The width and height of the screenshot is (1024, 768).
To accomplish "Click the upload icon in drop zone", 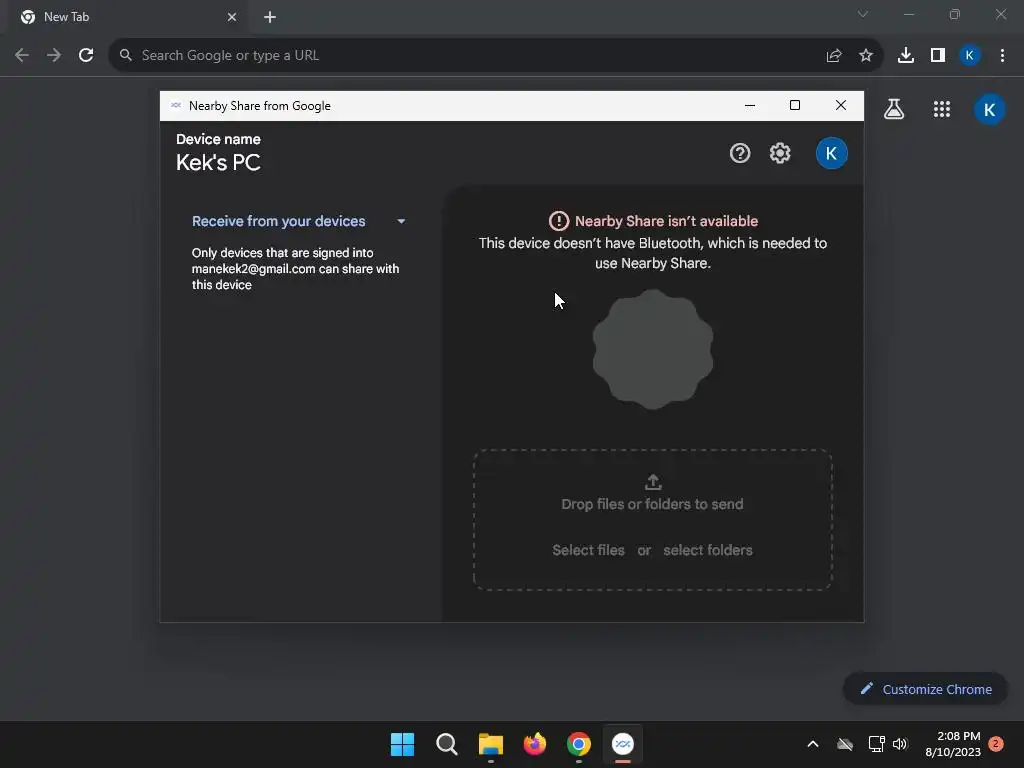I will [653, 482].
